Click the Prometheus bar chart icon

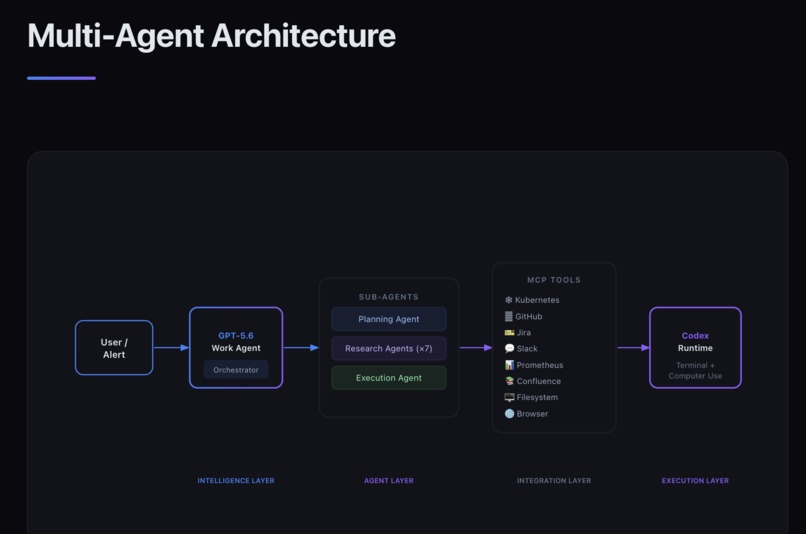tap(509, 365)
